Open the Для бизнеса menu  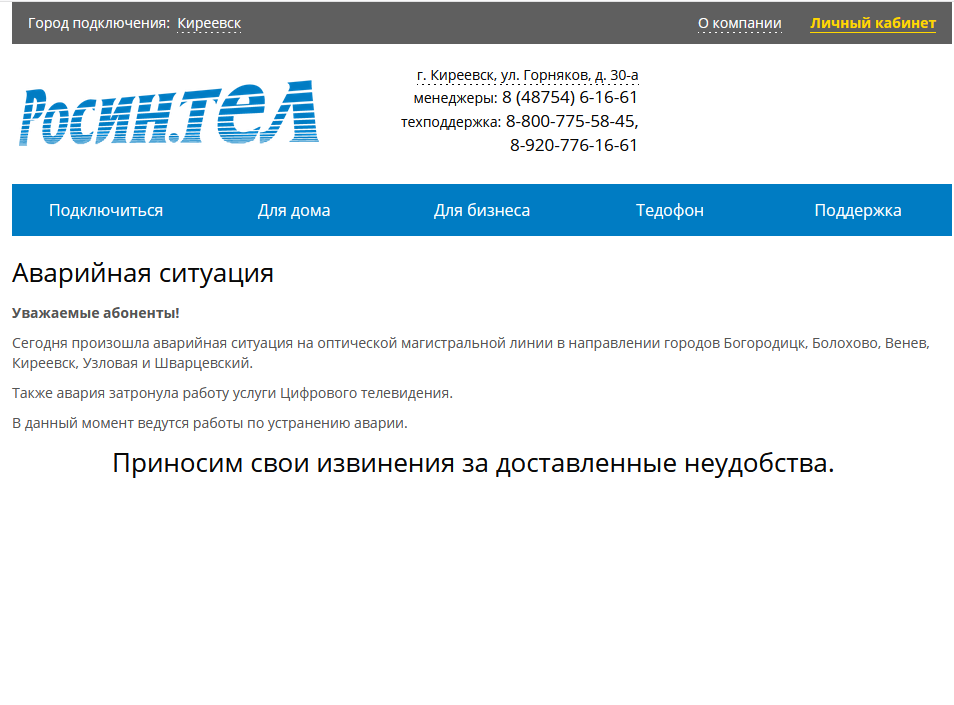(482, 210)
